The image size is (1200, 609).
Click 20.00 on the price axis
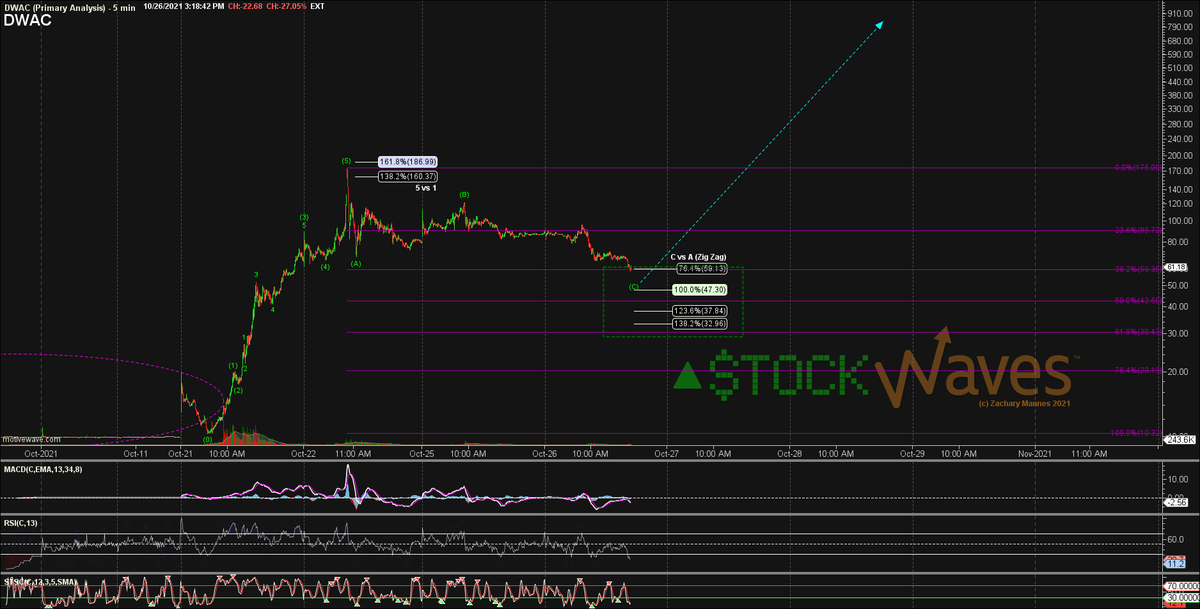1180,372
